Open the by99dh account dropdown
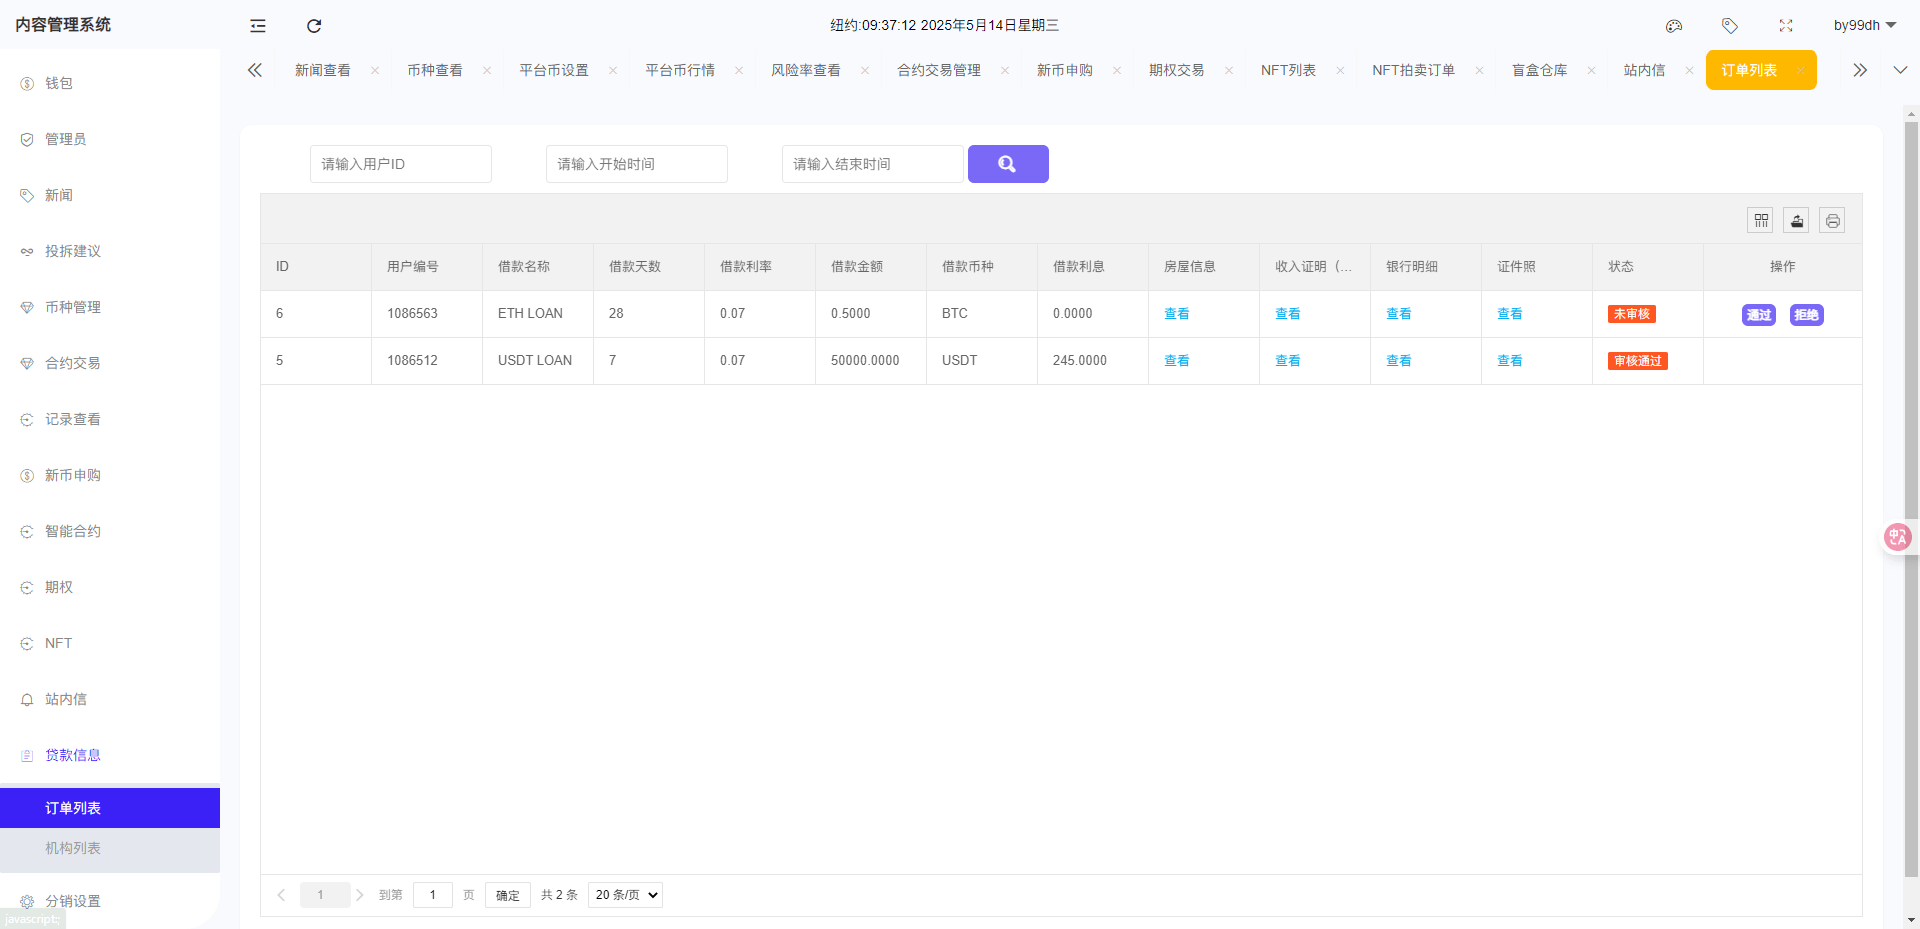The height and width of the screenshot is (929, 1920). coord(1862,25)
